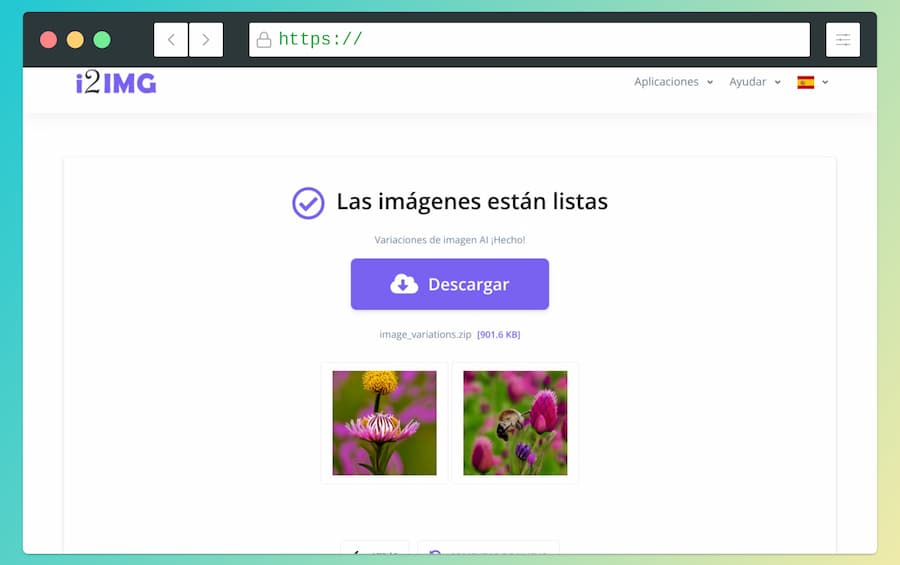This screenshot has width=900, height=565.
Task: Open the browser settings sliders button
Action: tap(843, 40)
